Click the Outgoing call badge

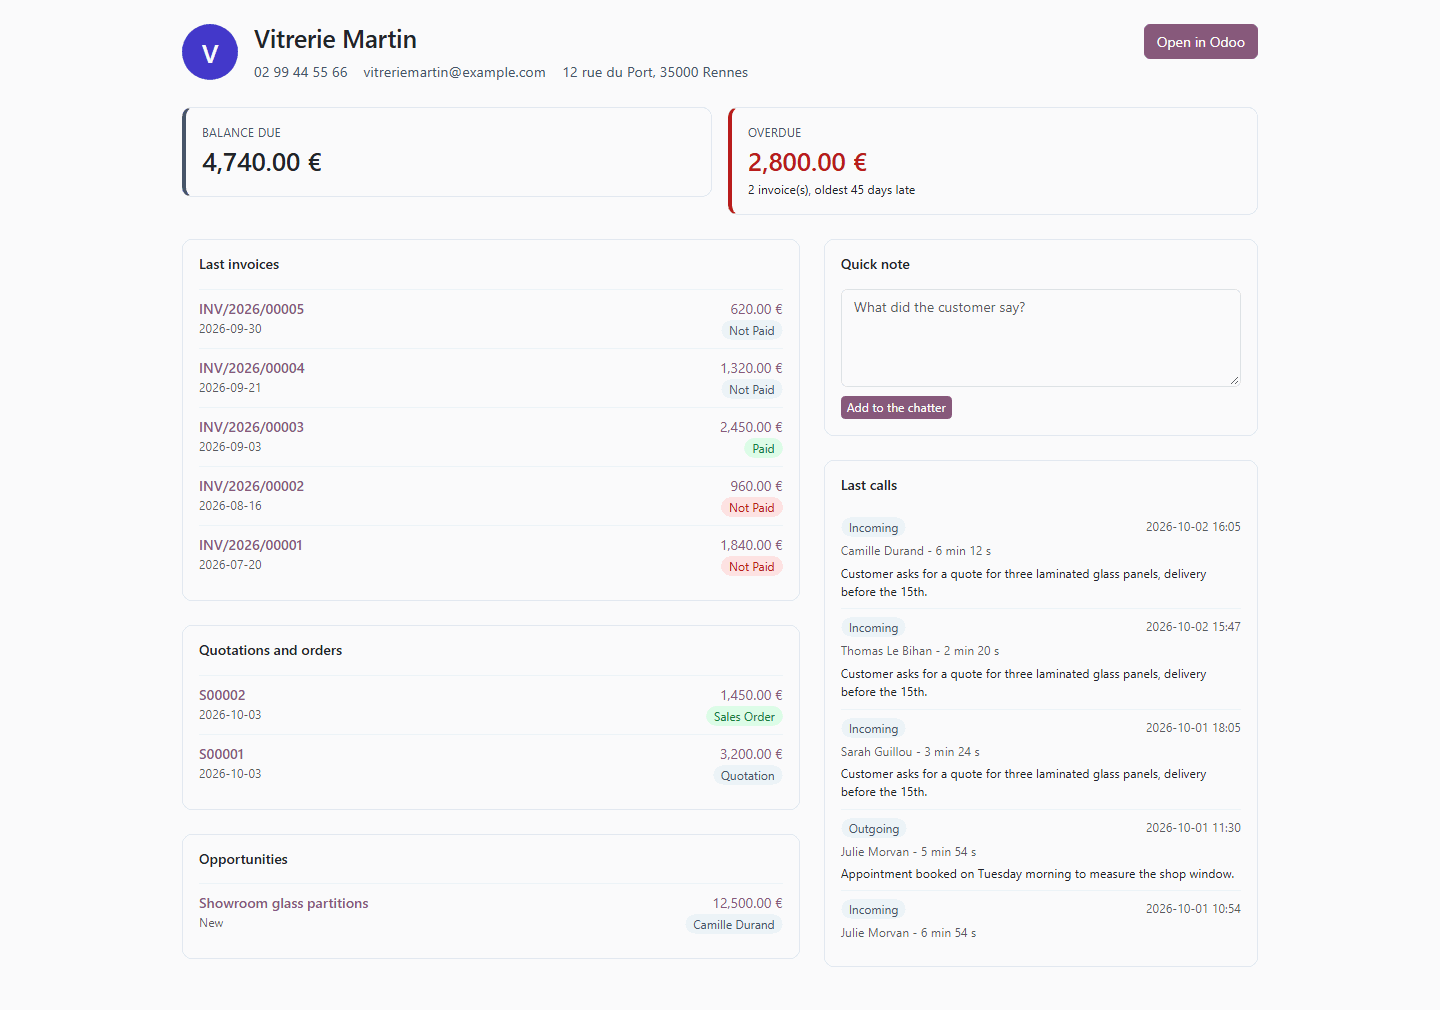pyautogui.click(x=874, y=829)
